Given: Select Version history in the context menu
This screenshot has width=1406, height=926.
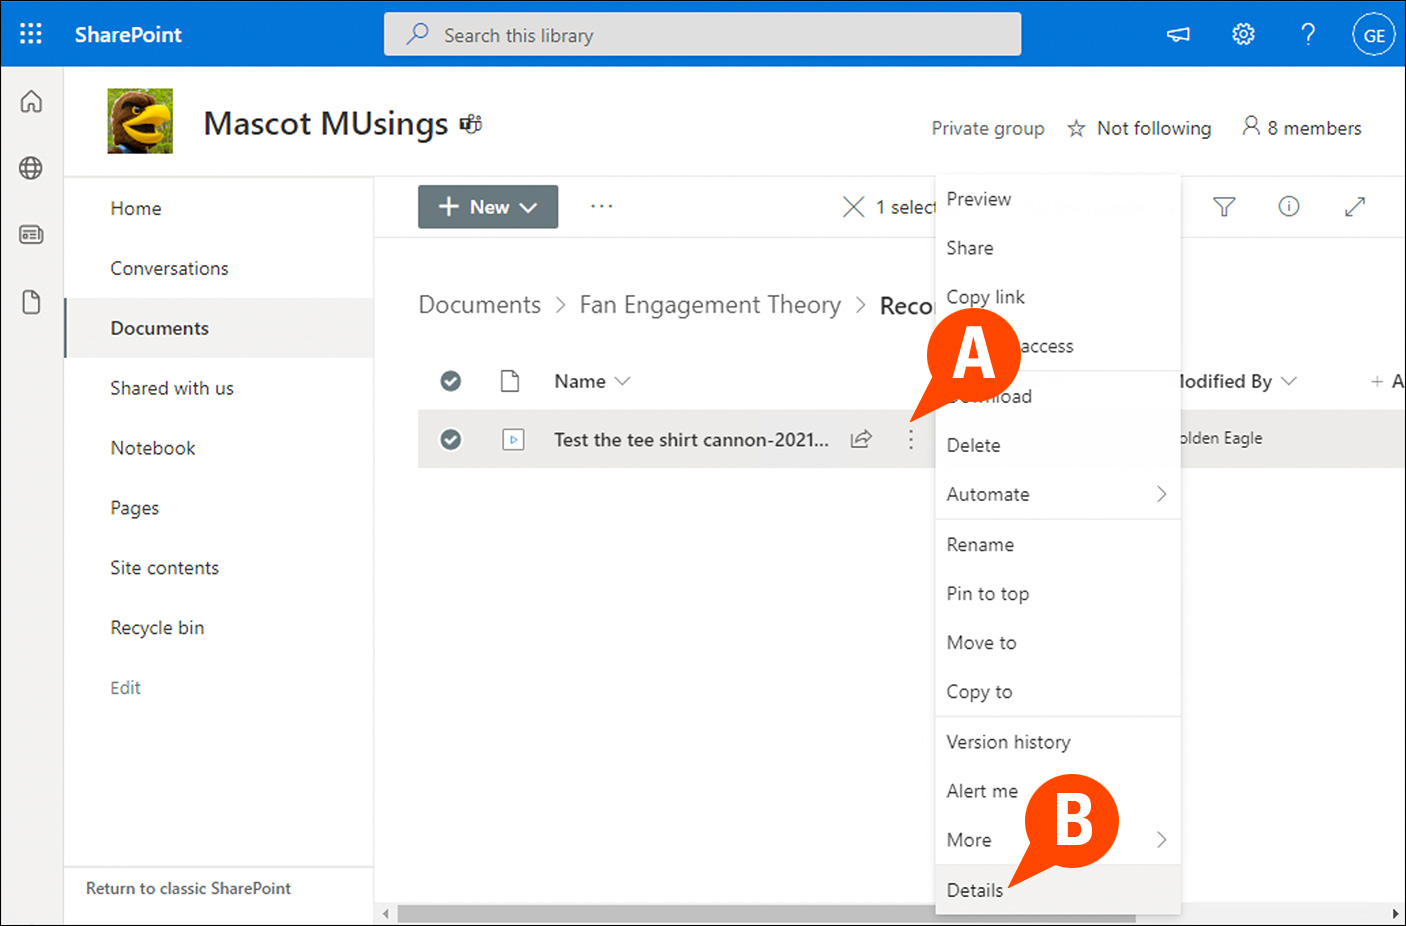Looking at the screenshot, I should click(1008, 742).
